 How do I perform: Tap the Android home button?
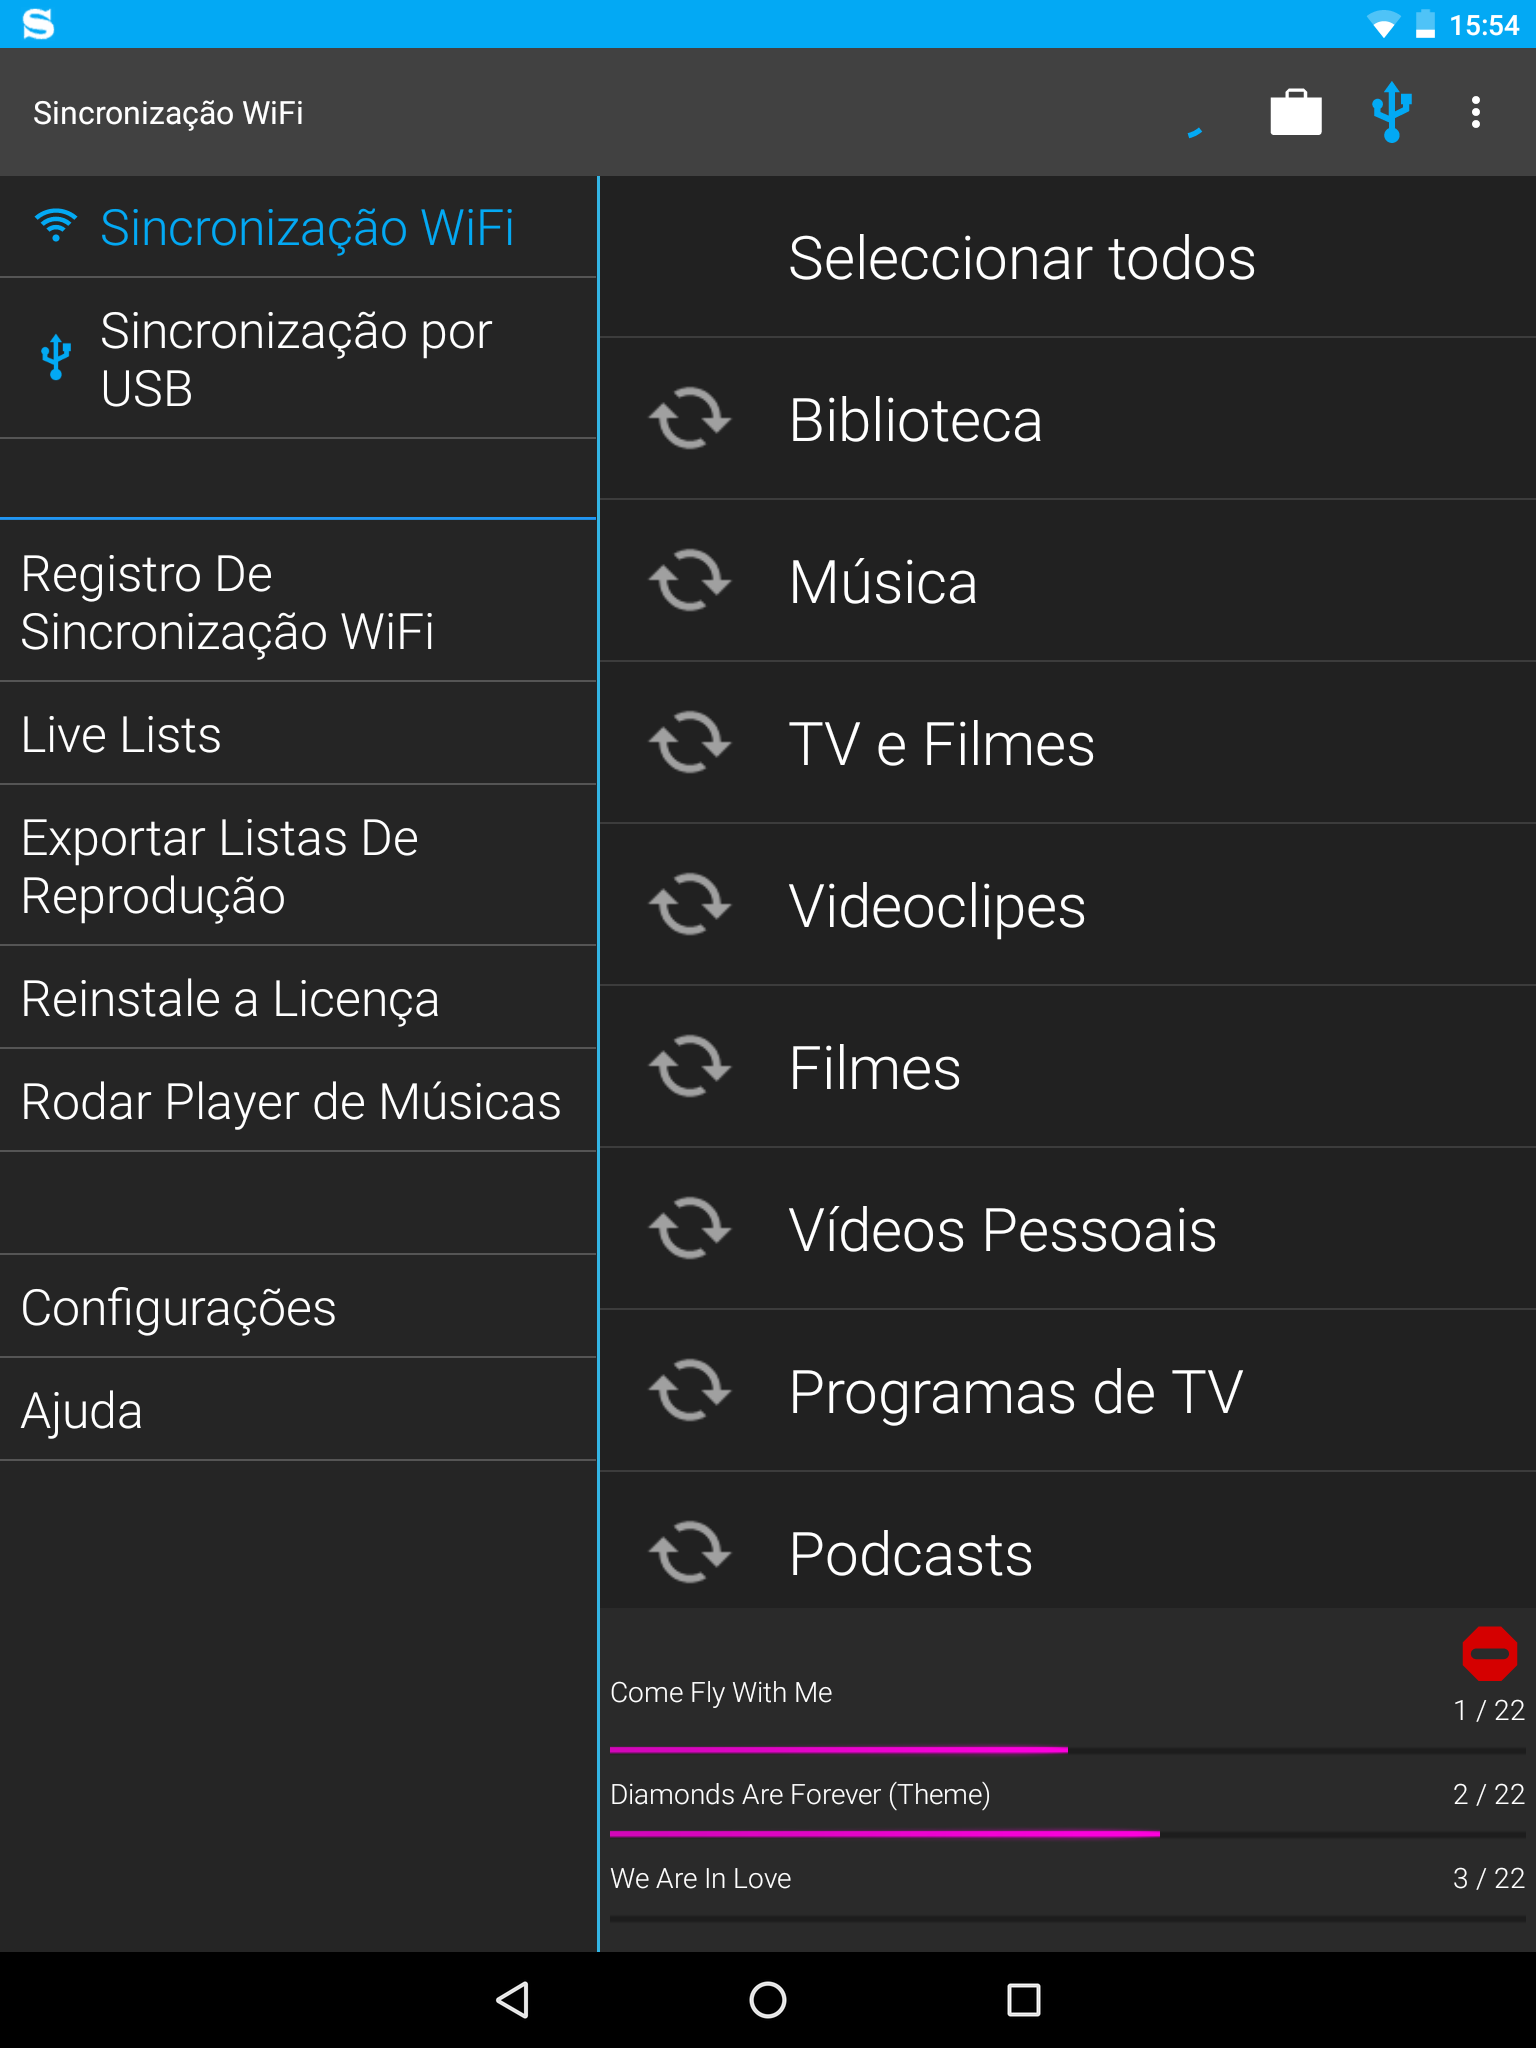pos(768,2000)
